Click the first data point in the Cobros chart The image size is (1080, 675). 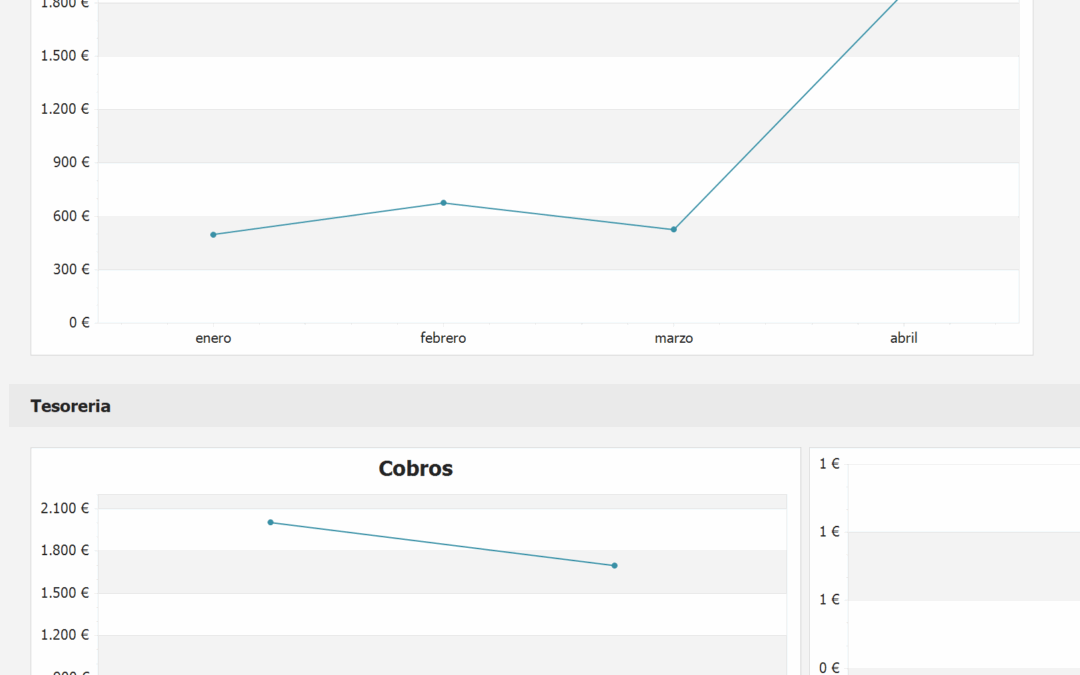pyautogui.click(x=271, y=523)
